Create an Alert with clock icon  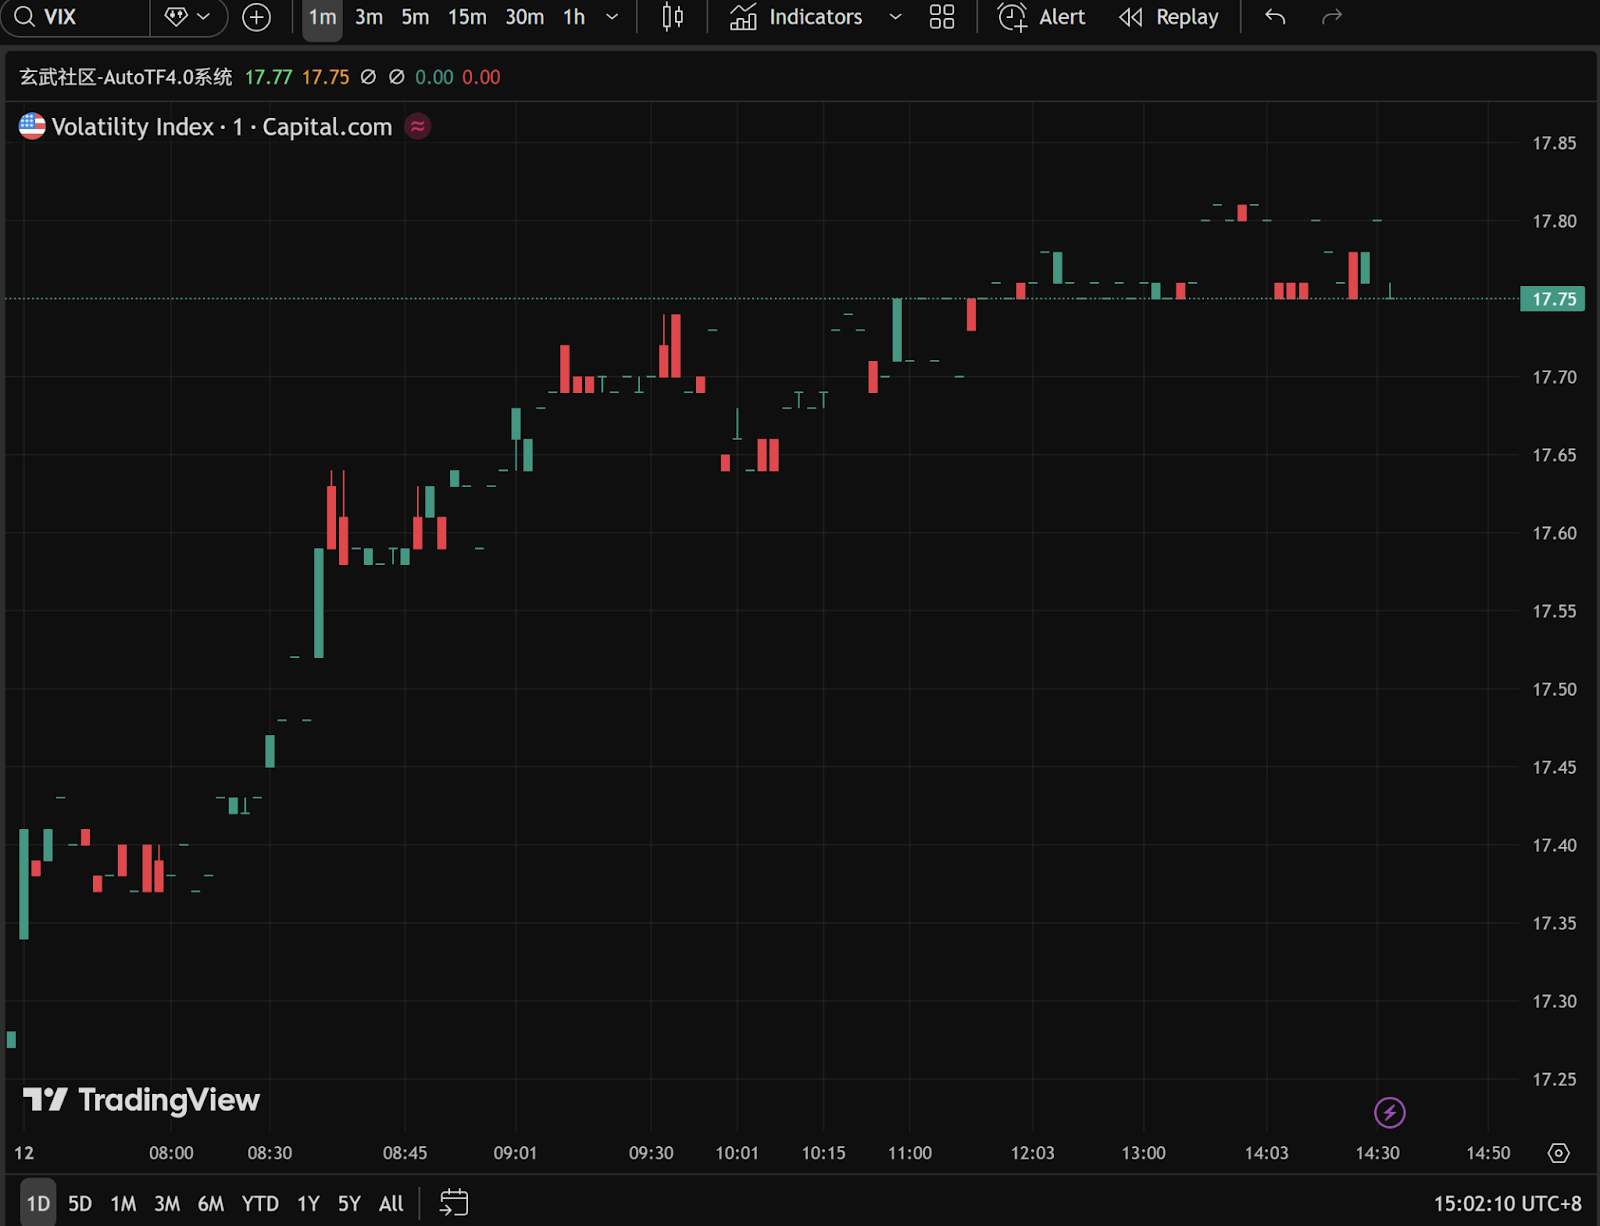[x=1042, y=17]
